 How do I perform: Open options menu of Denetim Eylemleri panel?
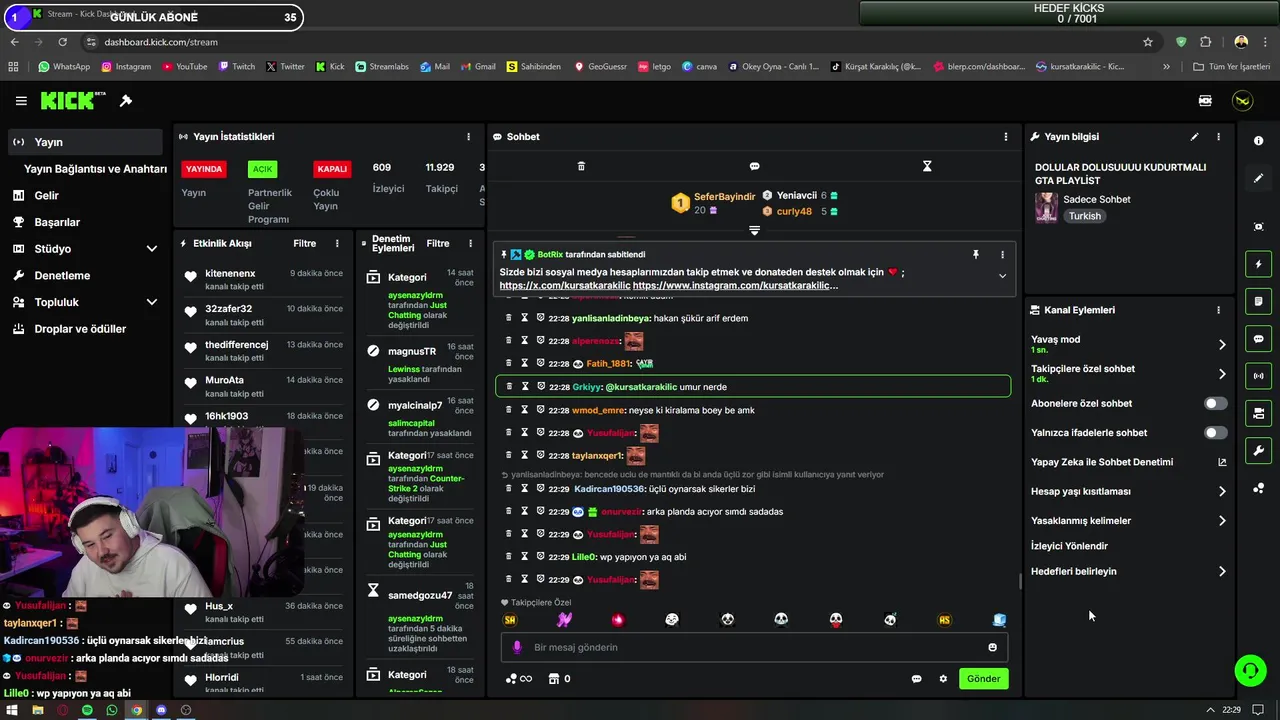tap(470, 243)
